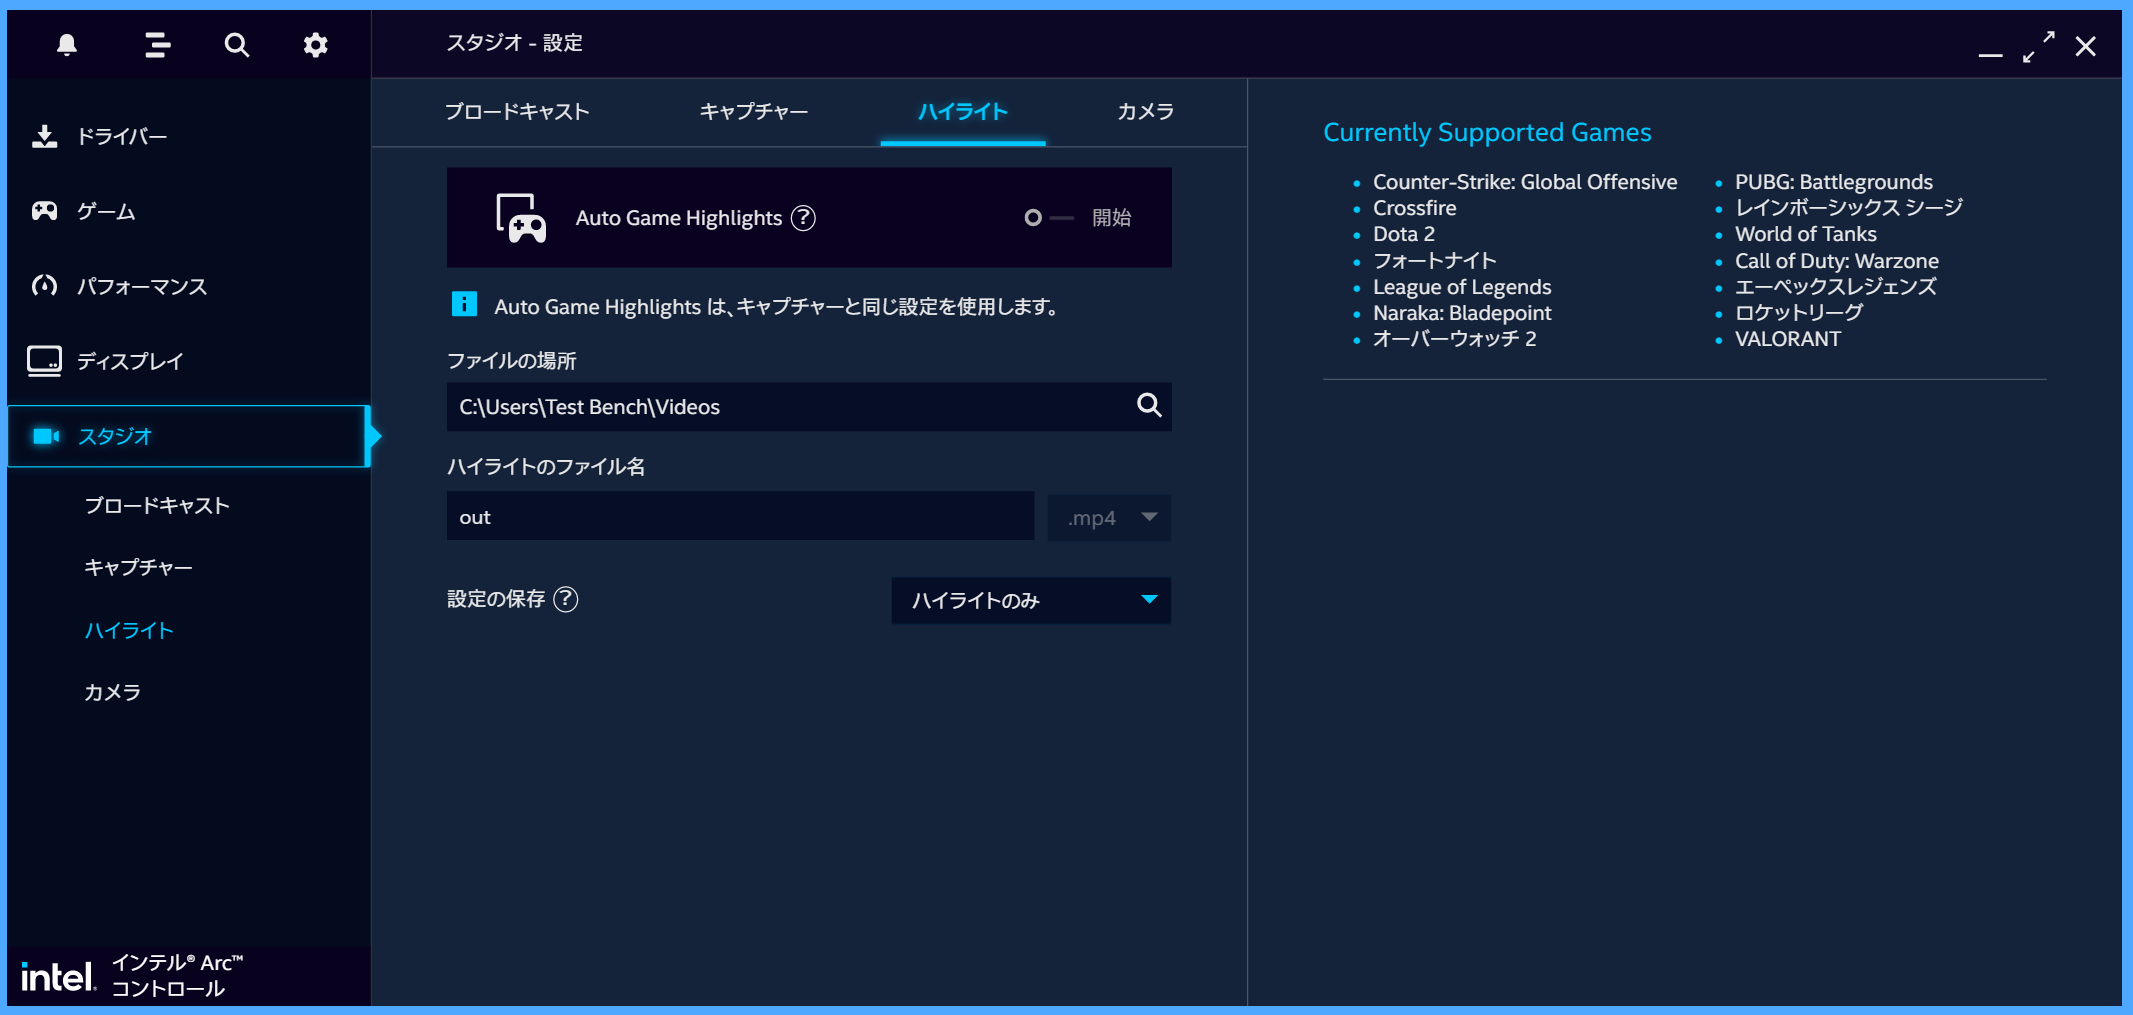Viewport: 2133px width, 1015px height.
Task: Toggle full screen with the expand arrows
Action: click(2038, 46)
